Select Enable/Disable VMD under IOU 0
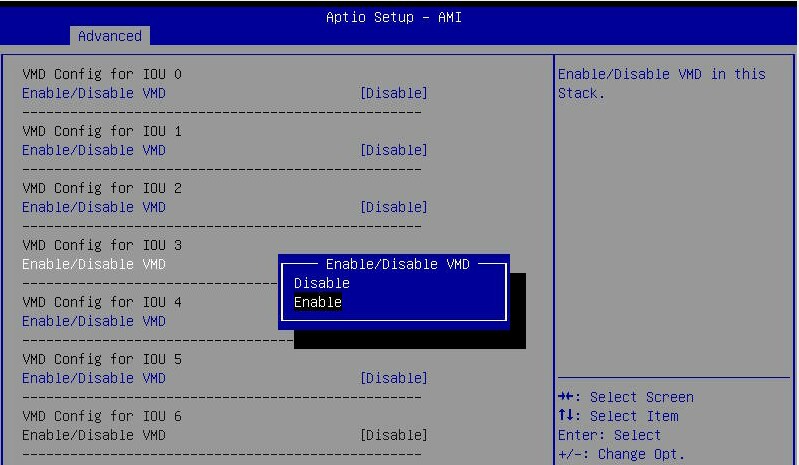Viewport: 799px width, 465px height. pos(94,93)
